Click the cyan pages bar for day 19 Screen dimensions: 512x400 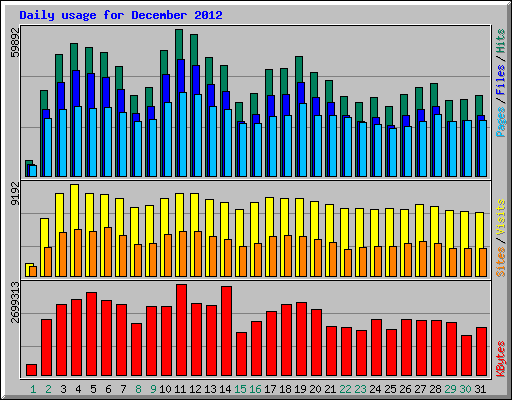[303, 140]
